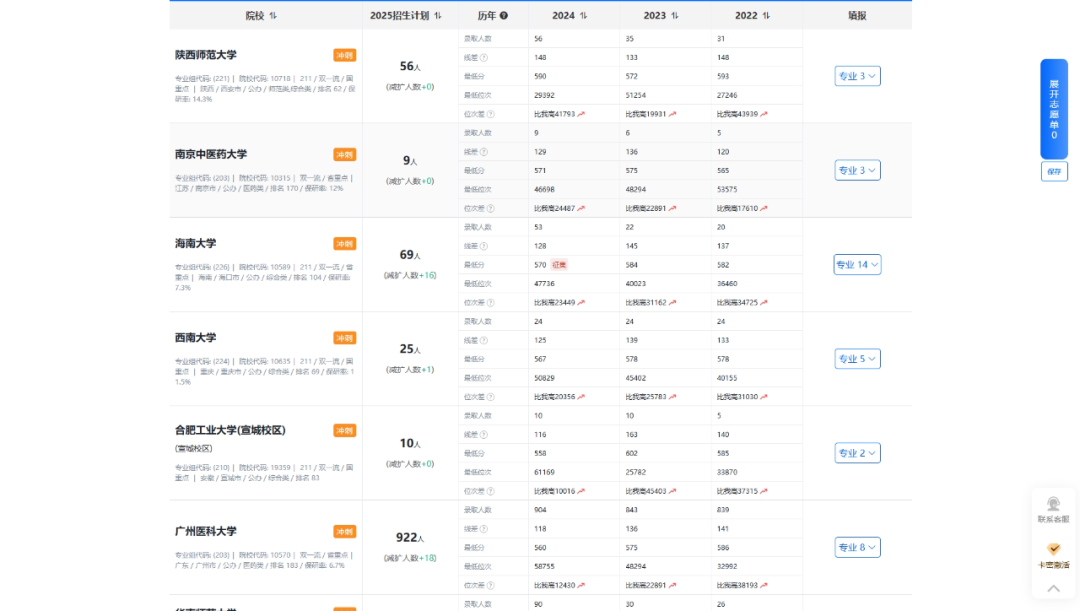The width and height of the screenshot is (1080, 611).
Task: Open 专业 14 dropdown for 海南大学
Action: (857, 265)
